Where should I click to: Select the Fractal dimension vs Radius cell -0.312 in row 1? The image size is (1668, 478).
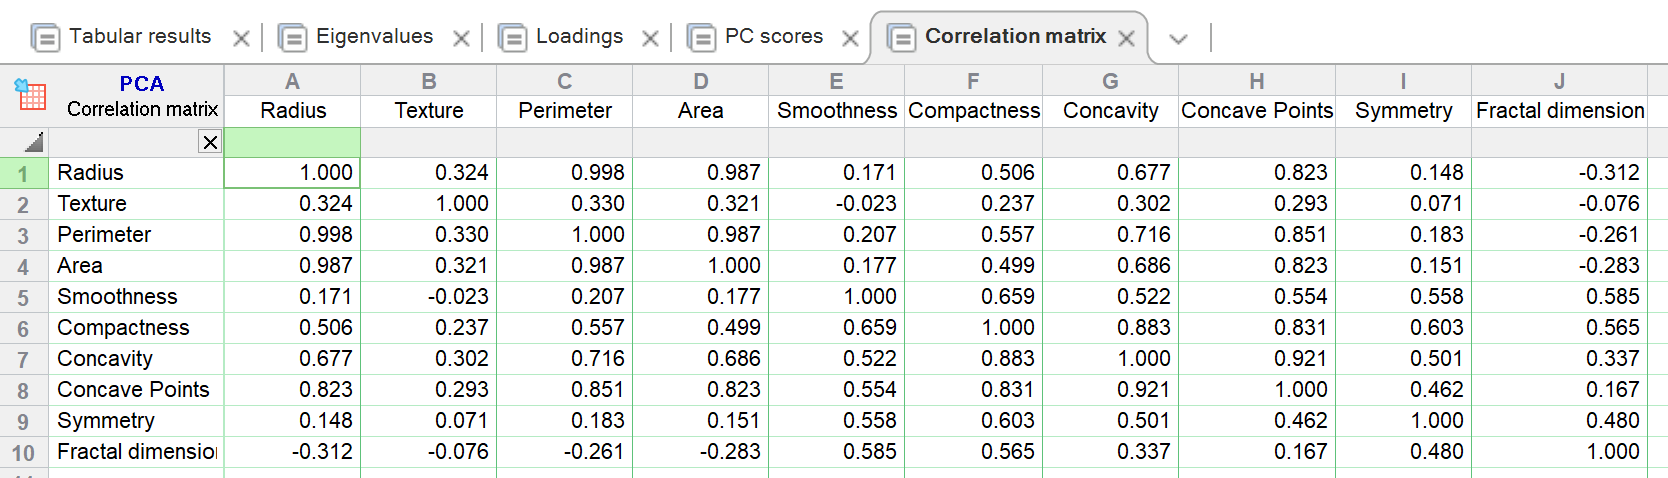click(x=1558, y=173)
